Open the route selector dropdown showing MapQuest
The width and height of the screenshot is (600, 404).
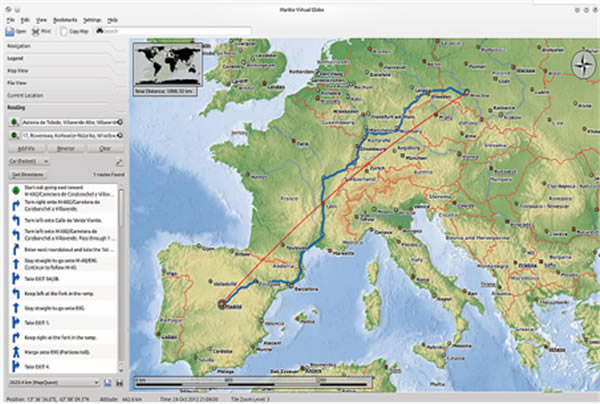pyautogui.click(x=54, y=382)
